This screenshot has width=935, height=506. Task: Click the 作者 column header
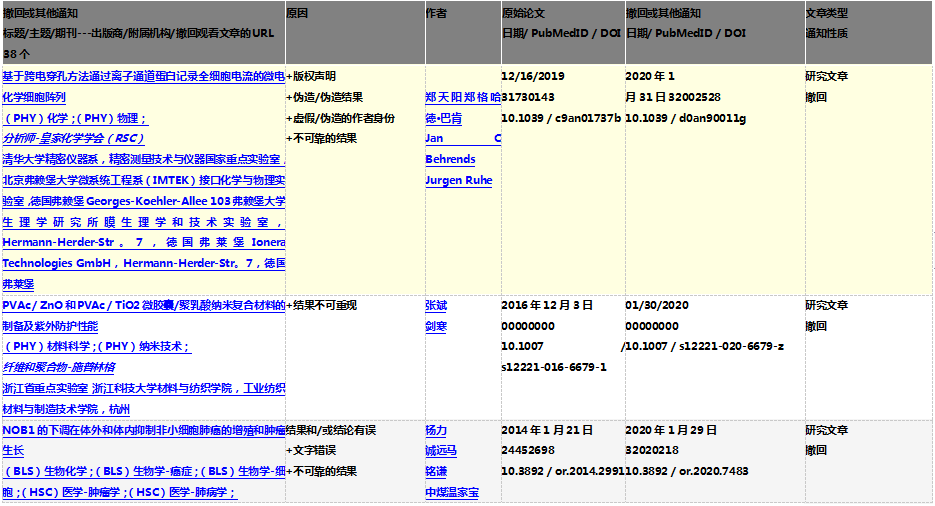click(436, 14)
